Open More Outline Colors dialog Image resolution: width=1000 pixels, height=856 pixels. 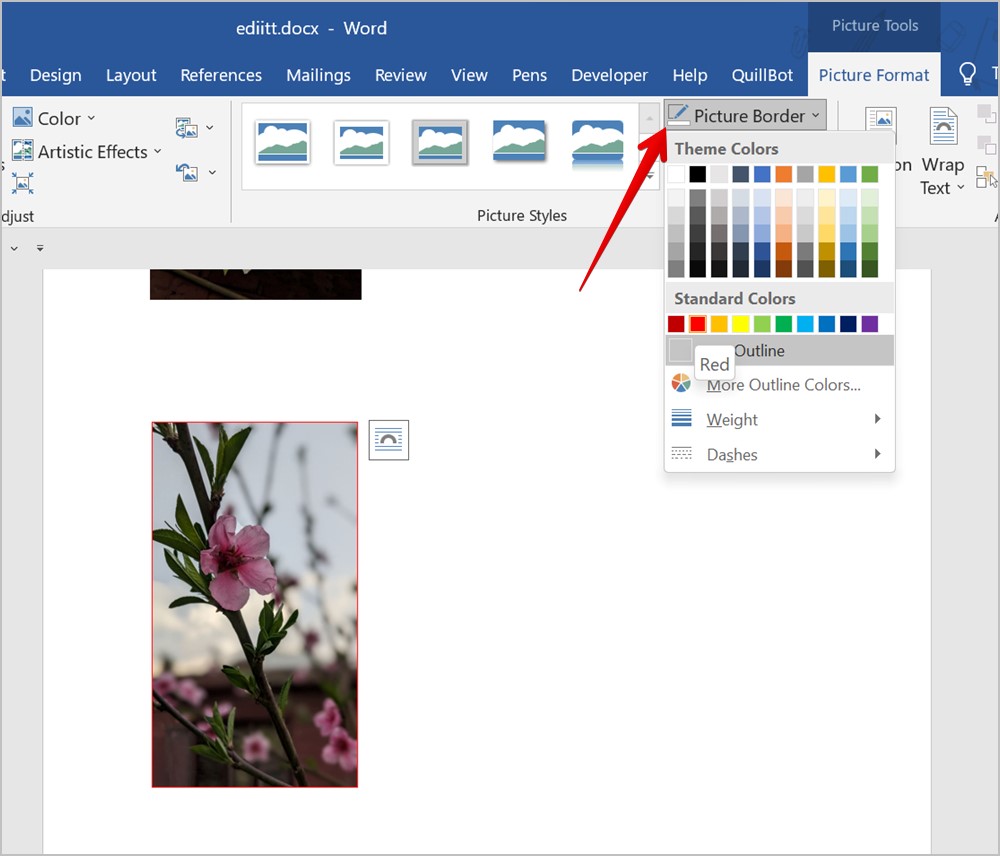779,385
